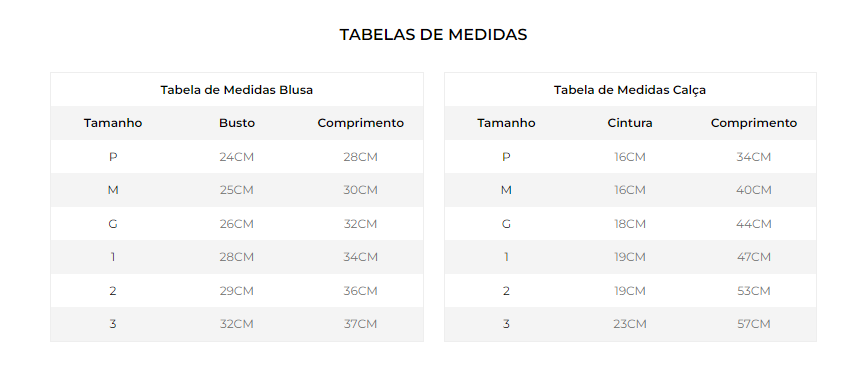The width and height of the screenshot is (852, 374).
Task: Click the Cintura column header
Action: tap(630, 123)
